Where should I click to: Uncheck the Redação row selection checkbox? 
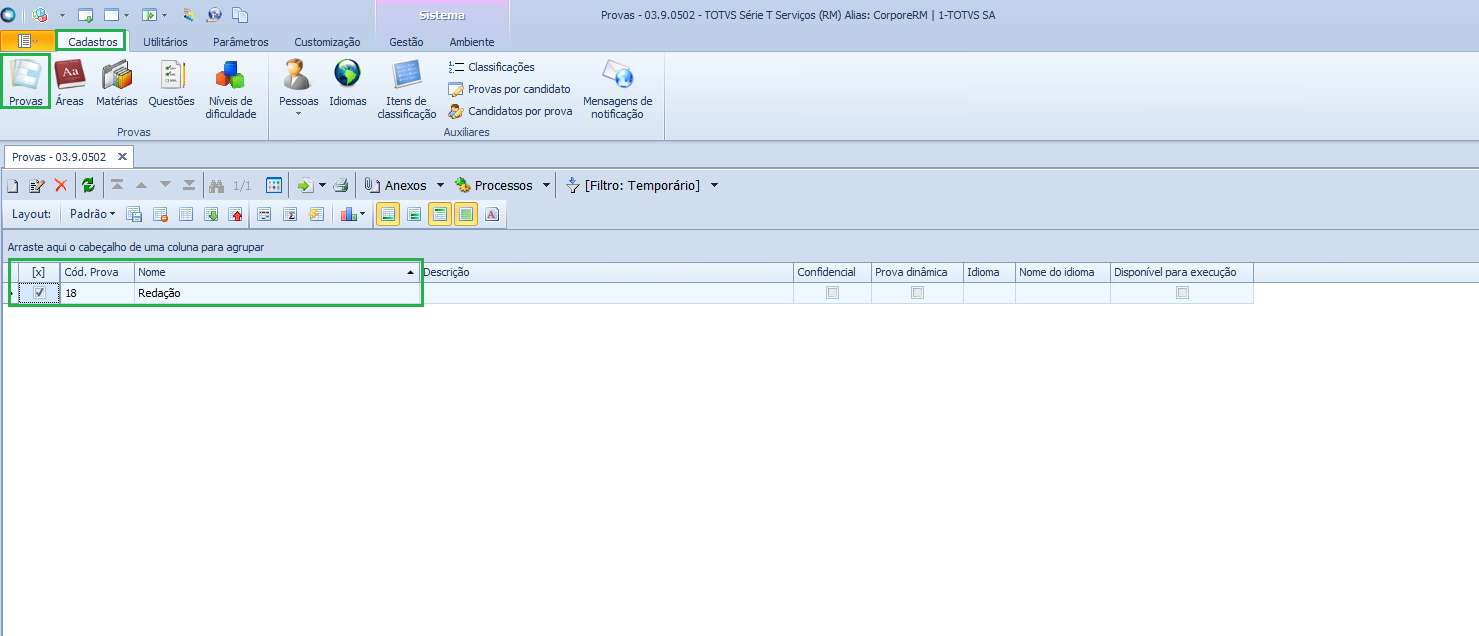pyautogui.click(x=39, y=293)
